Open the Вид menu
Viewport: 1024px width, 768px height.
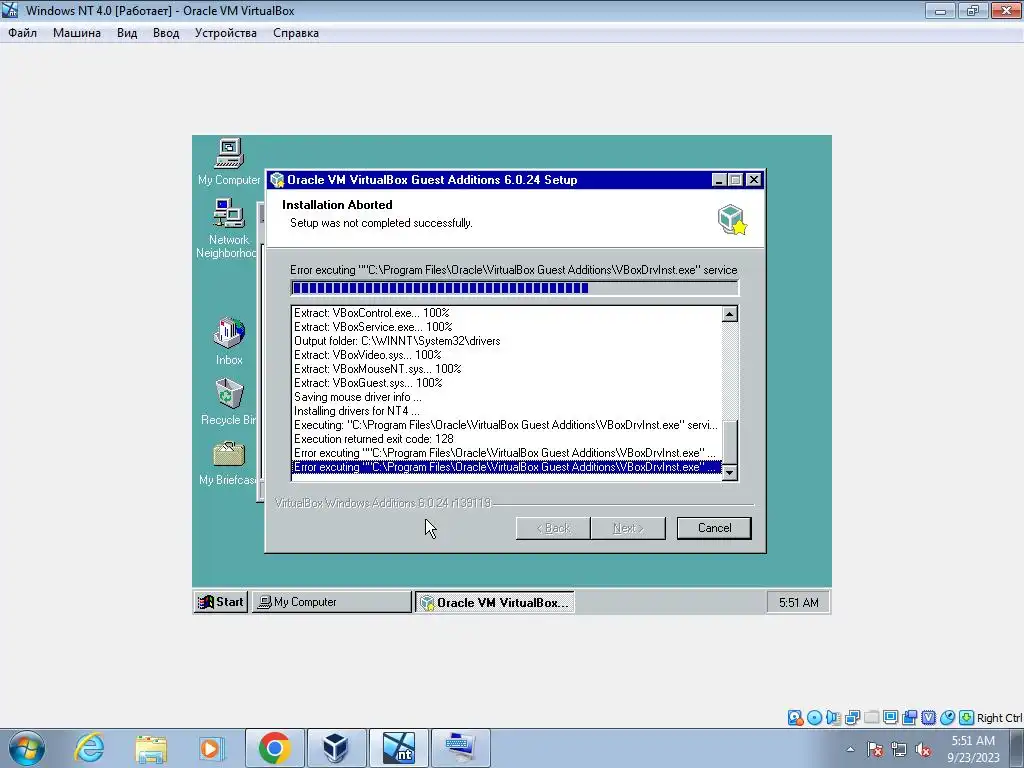(127, 33)
